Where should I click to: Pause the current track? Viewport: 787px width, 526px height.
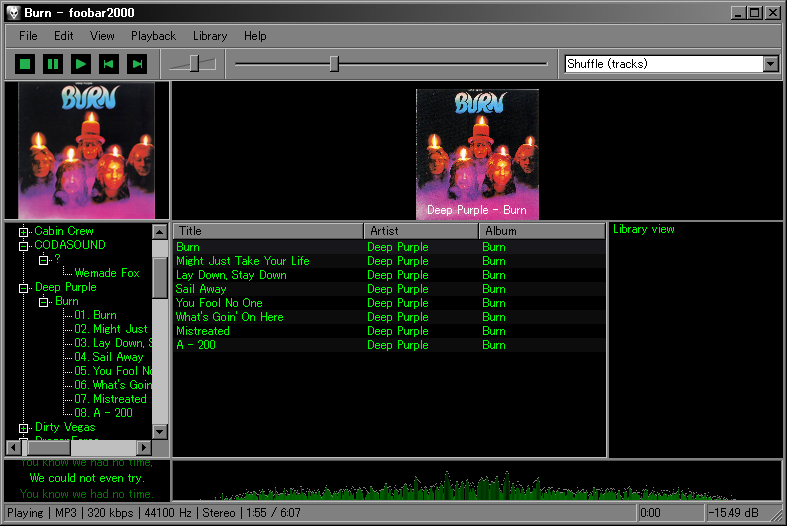[53, 64]
